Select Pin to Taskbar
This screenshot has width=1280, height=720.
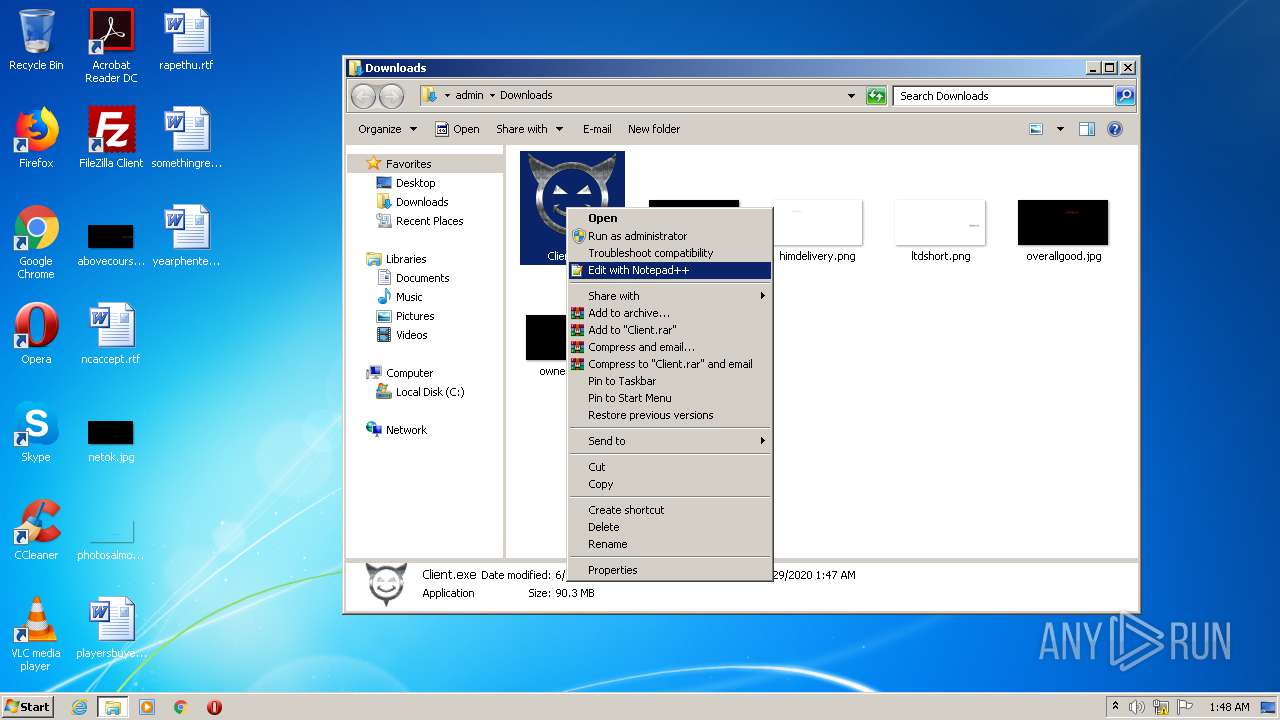(670, 381)
